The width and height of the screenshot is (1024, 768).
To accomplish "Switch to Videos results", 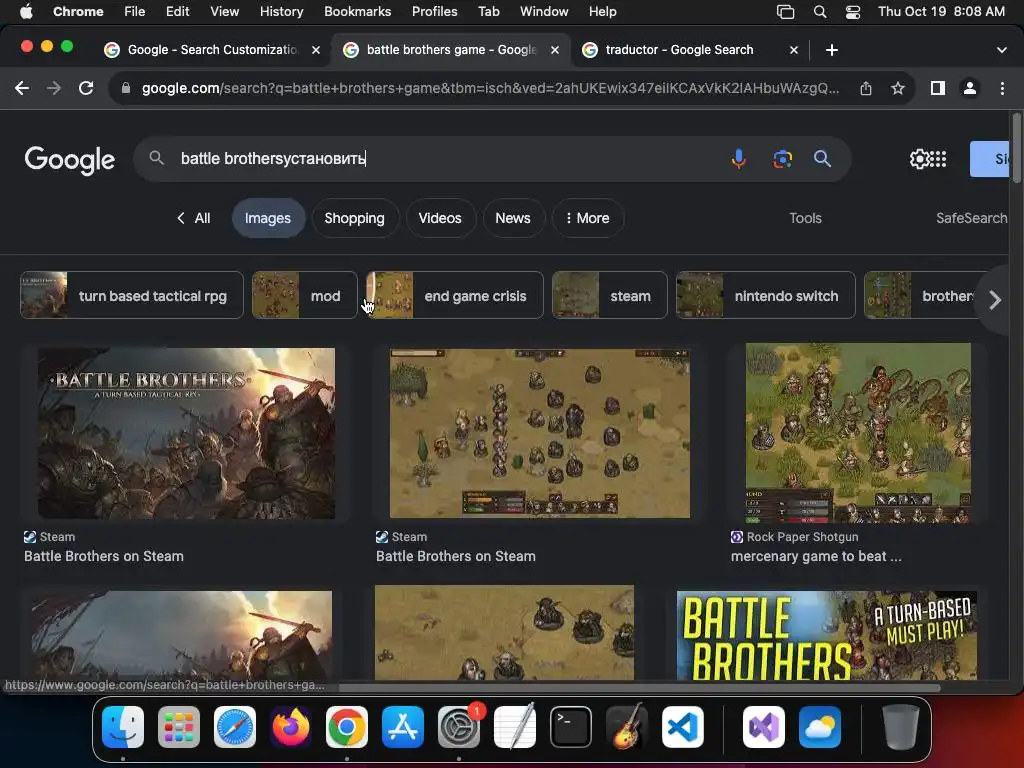I will pyautogui.click(x=440, y=218).
